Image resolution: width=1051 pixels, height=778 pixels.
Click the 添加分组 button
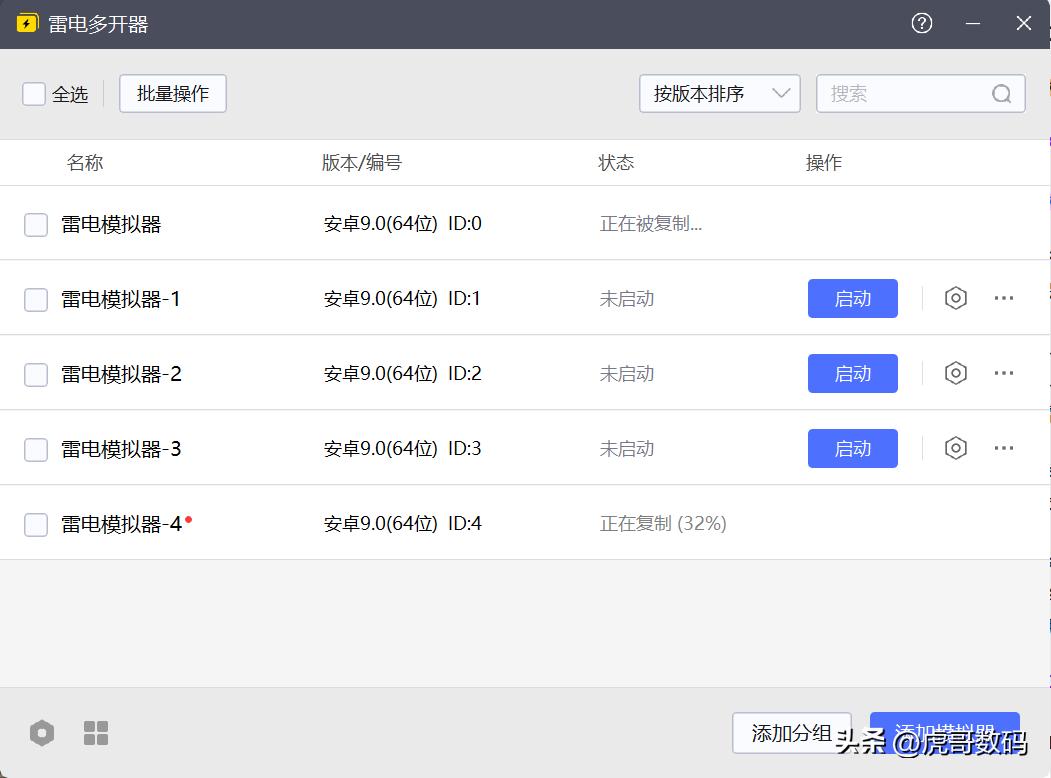pyautogui.click(x=790, y=733)
